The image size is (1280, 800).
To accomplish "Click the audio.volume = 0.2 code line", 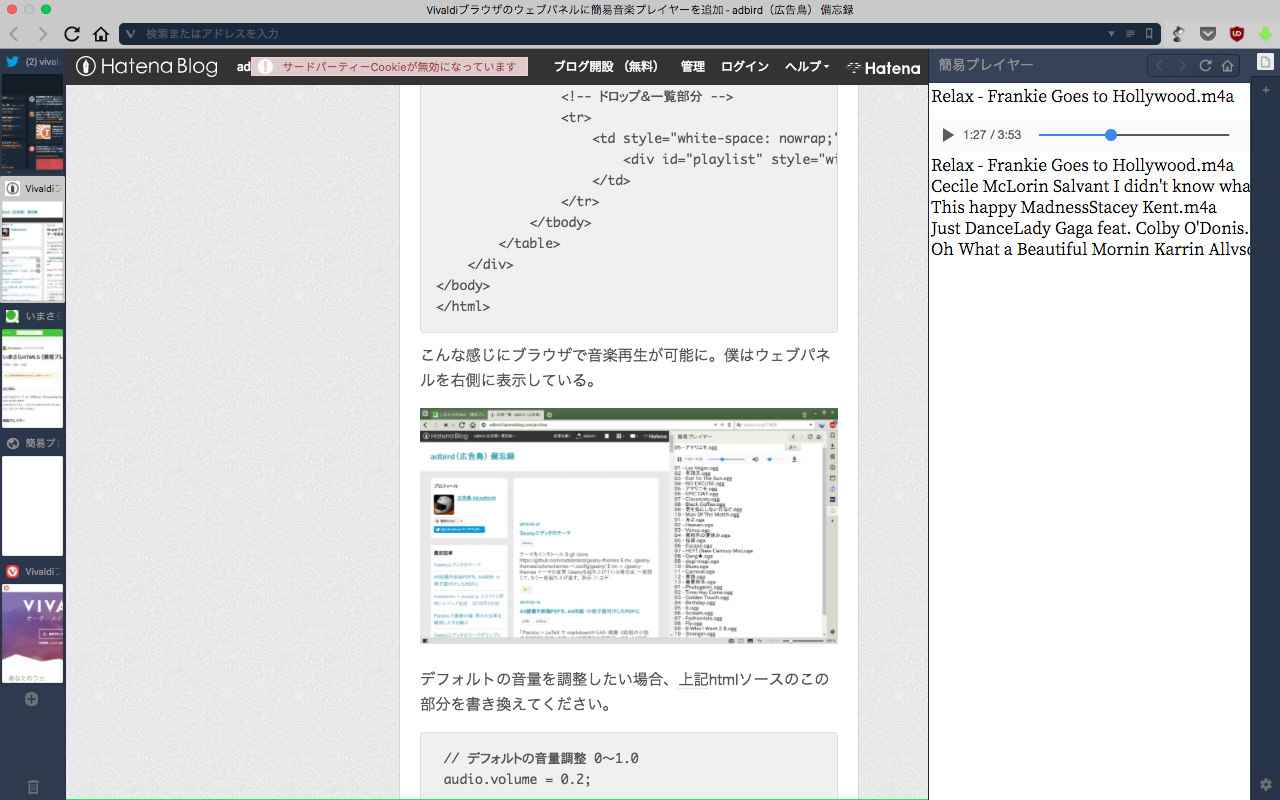I will 517,780.
